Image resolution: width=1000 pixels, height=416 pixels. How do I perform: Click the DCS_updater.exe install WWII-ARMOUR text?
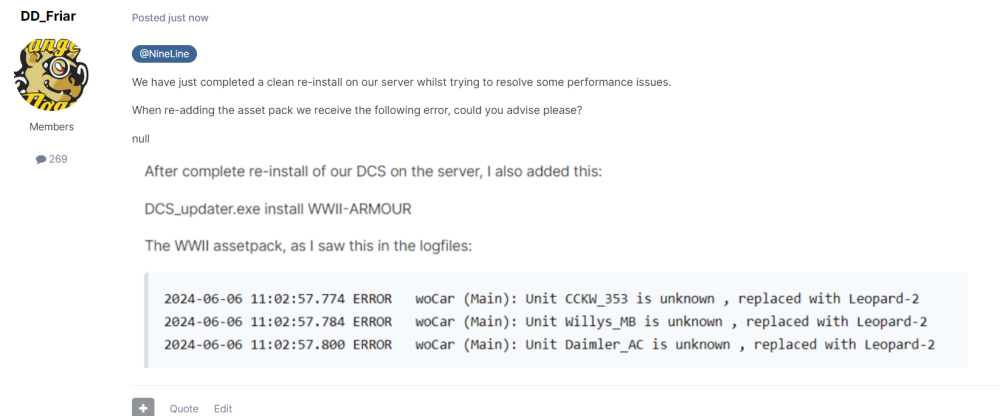click(279, 208)
